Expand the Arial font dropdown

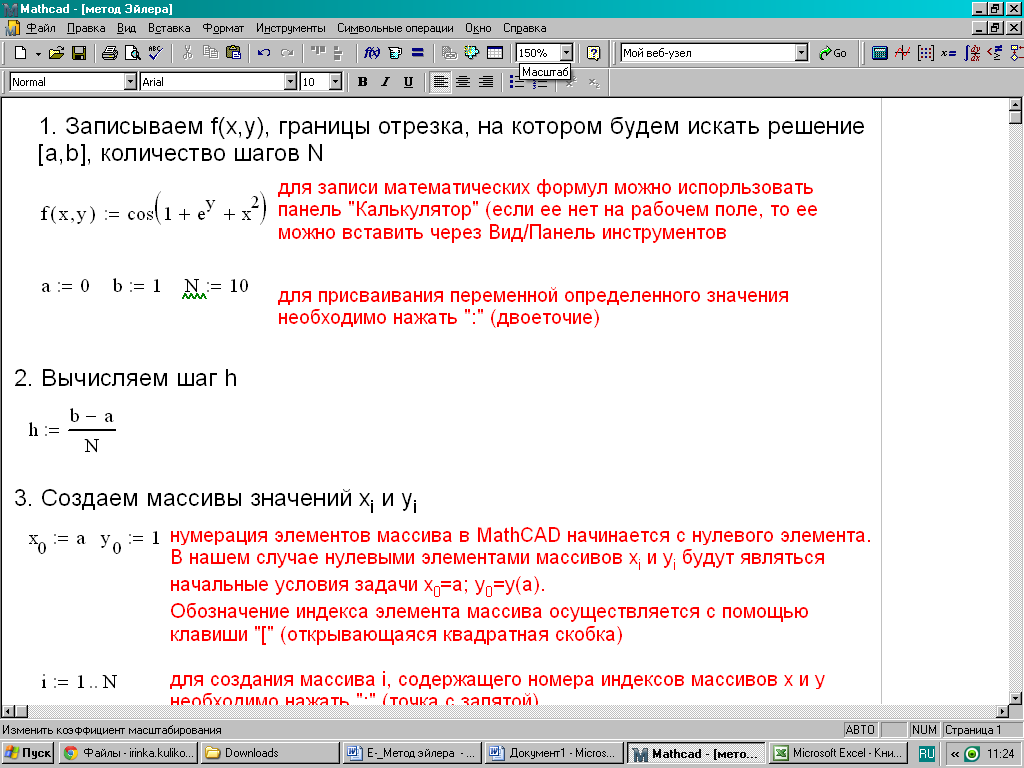coord(291,82)
